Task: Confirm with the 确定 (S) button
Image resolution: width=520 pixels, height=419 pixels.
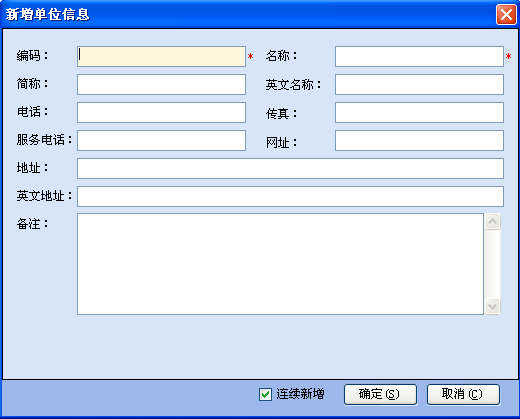Action: [x=380, y=394]
